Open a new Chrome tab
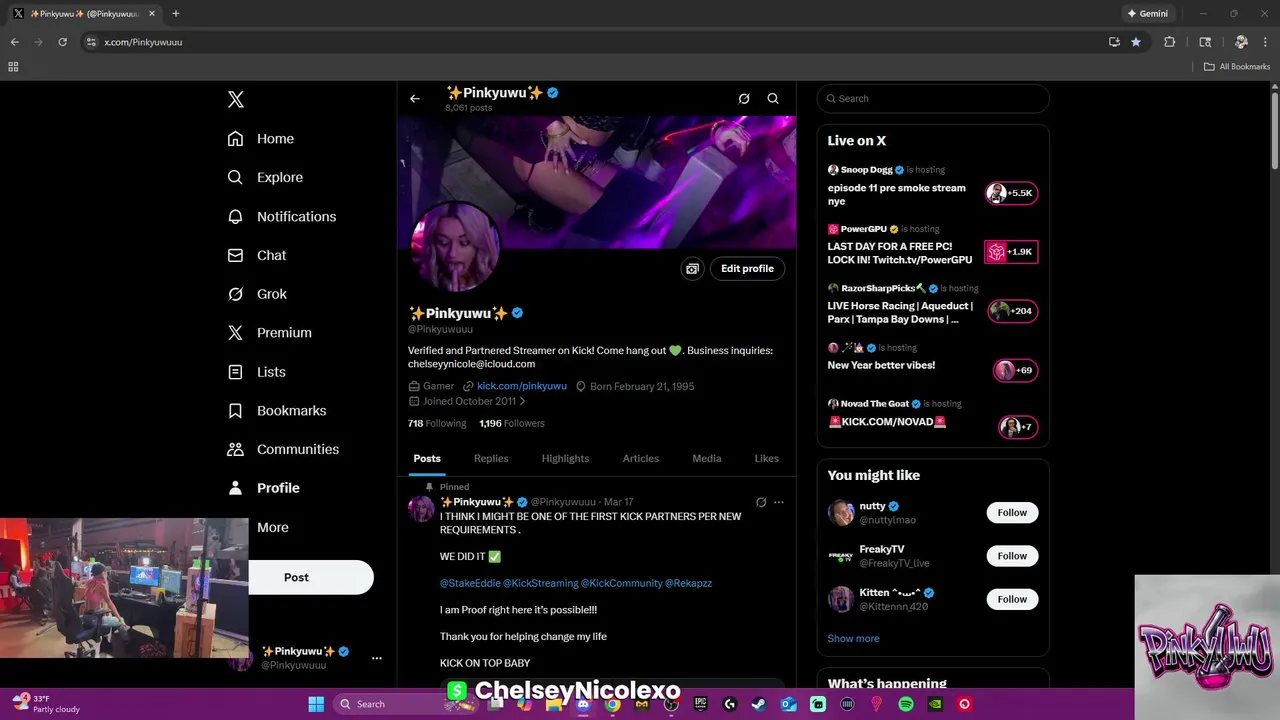1280x720 pixels. click(176, 14)
